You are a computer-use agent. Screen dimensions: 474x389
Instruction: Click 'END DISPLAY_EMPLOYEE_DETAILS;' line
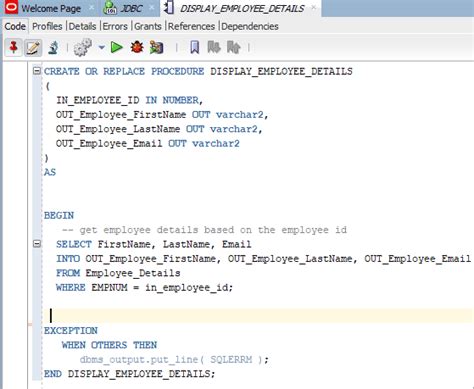(130, 374)
